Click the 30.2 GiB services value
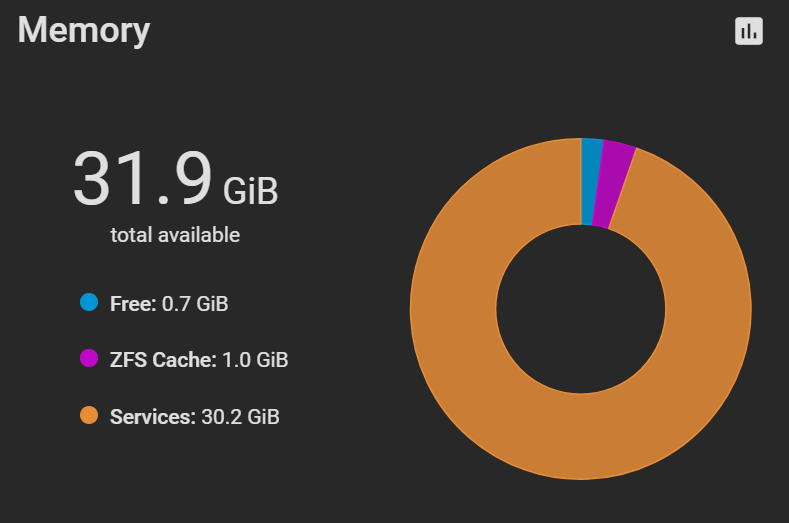This screenshot has width=789, height=523. tap(240, 417)
